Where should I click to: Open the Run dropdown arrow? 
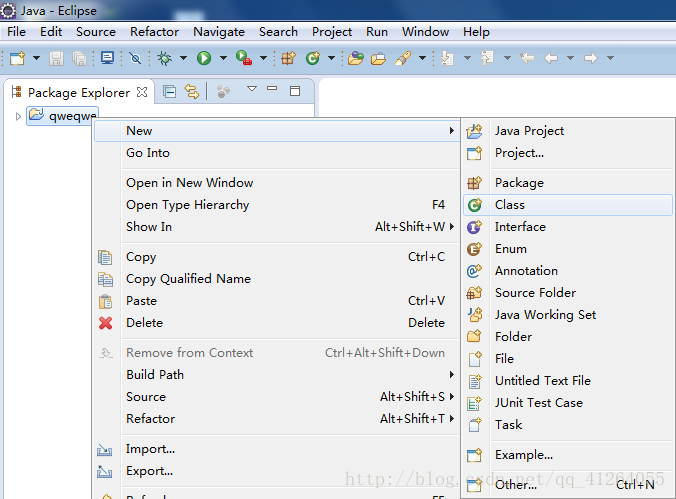click(x=223, y=58)
